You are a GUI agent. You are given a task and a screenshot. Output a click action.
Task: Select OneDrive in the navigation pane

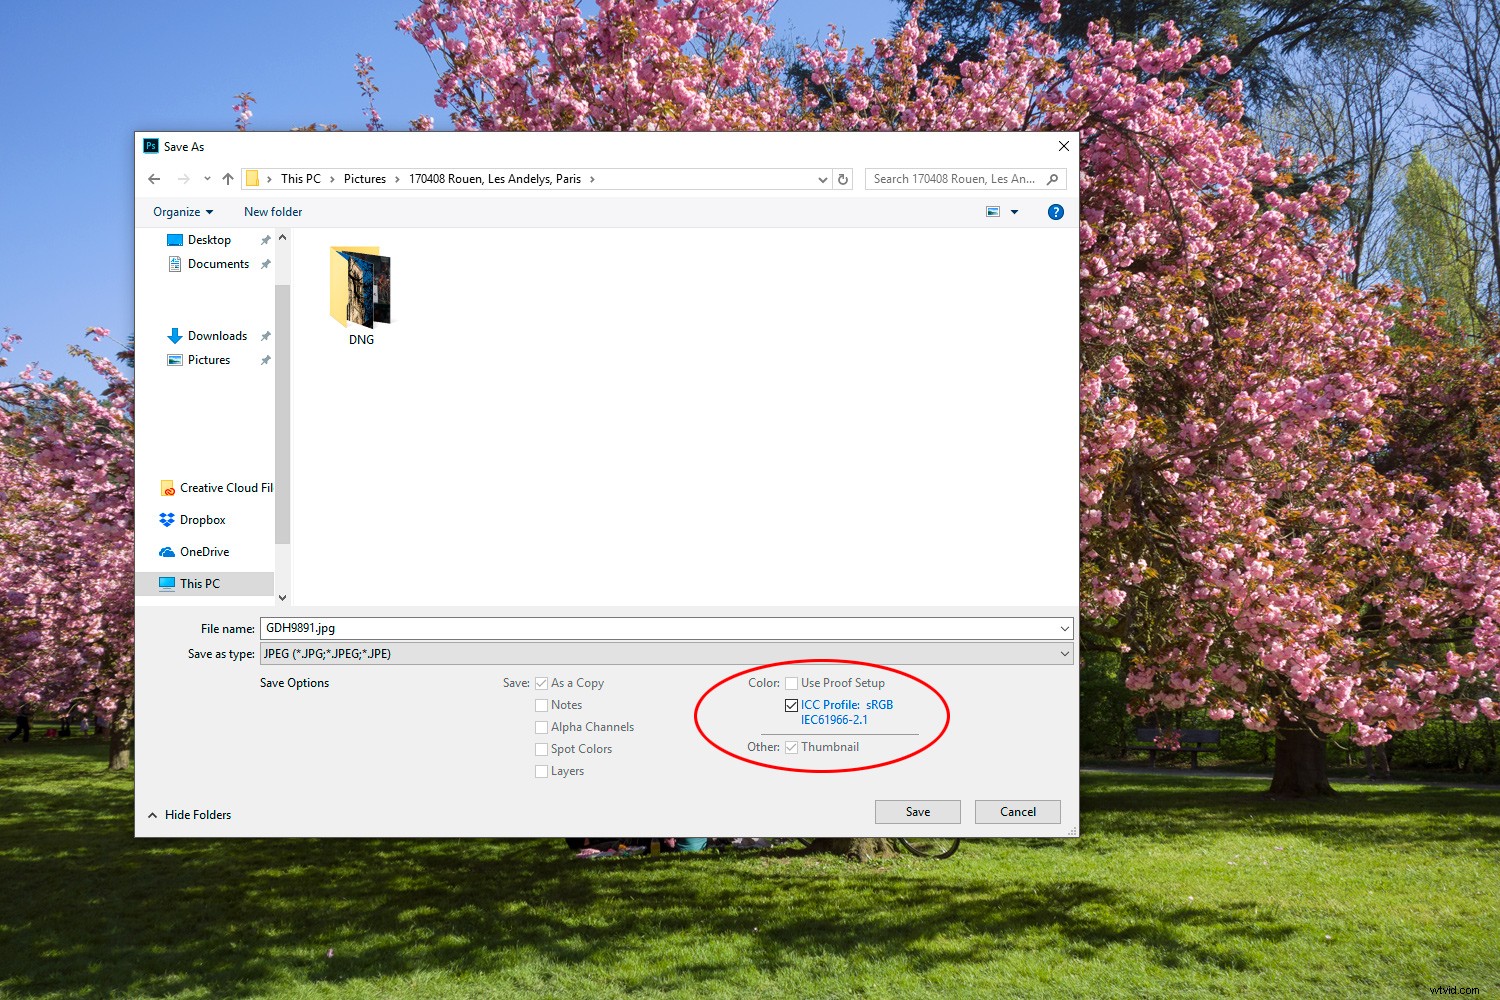coord(204,551)
